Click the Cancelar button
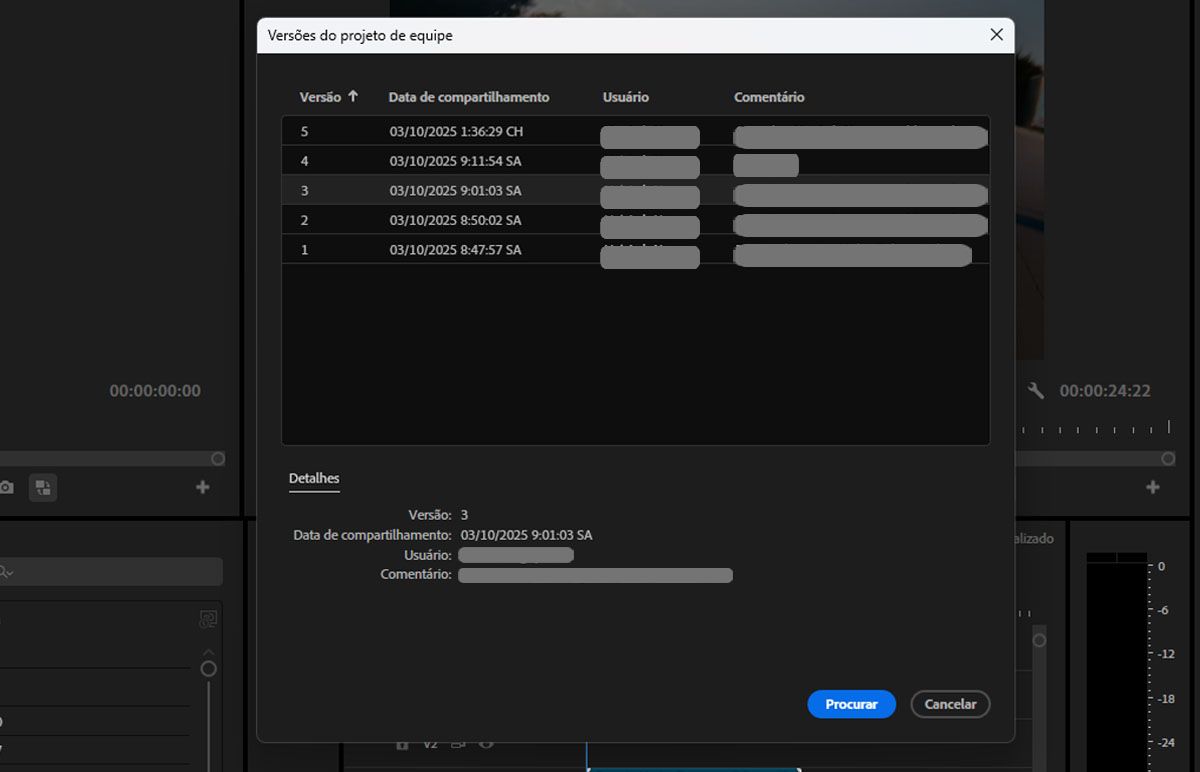This screenshot has width=1200, height=772. pyautogui.click(x=949, y=704)
